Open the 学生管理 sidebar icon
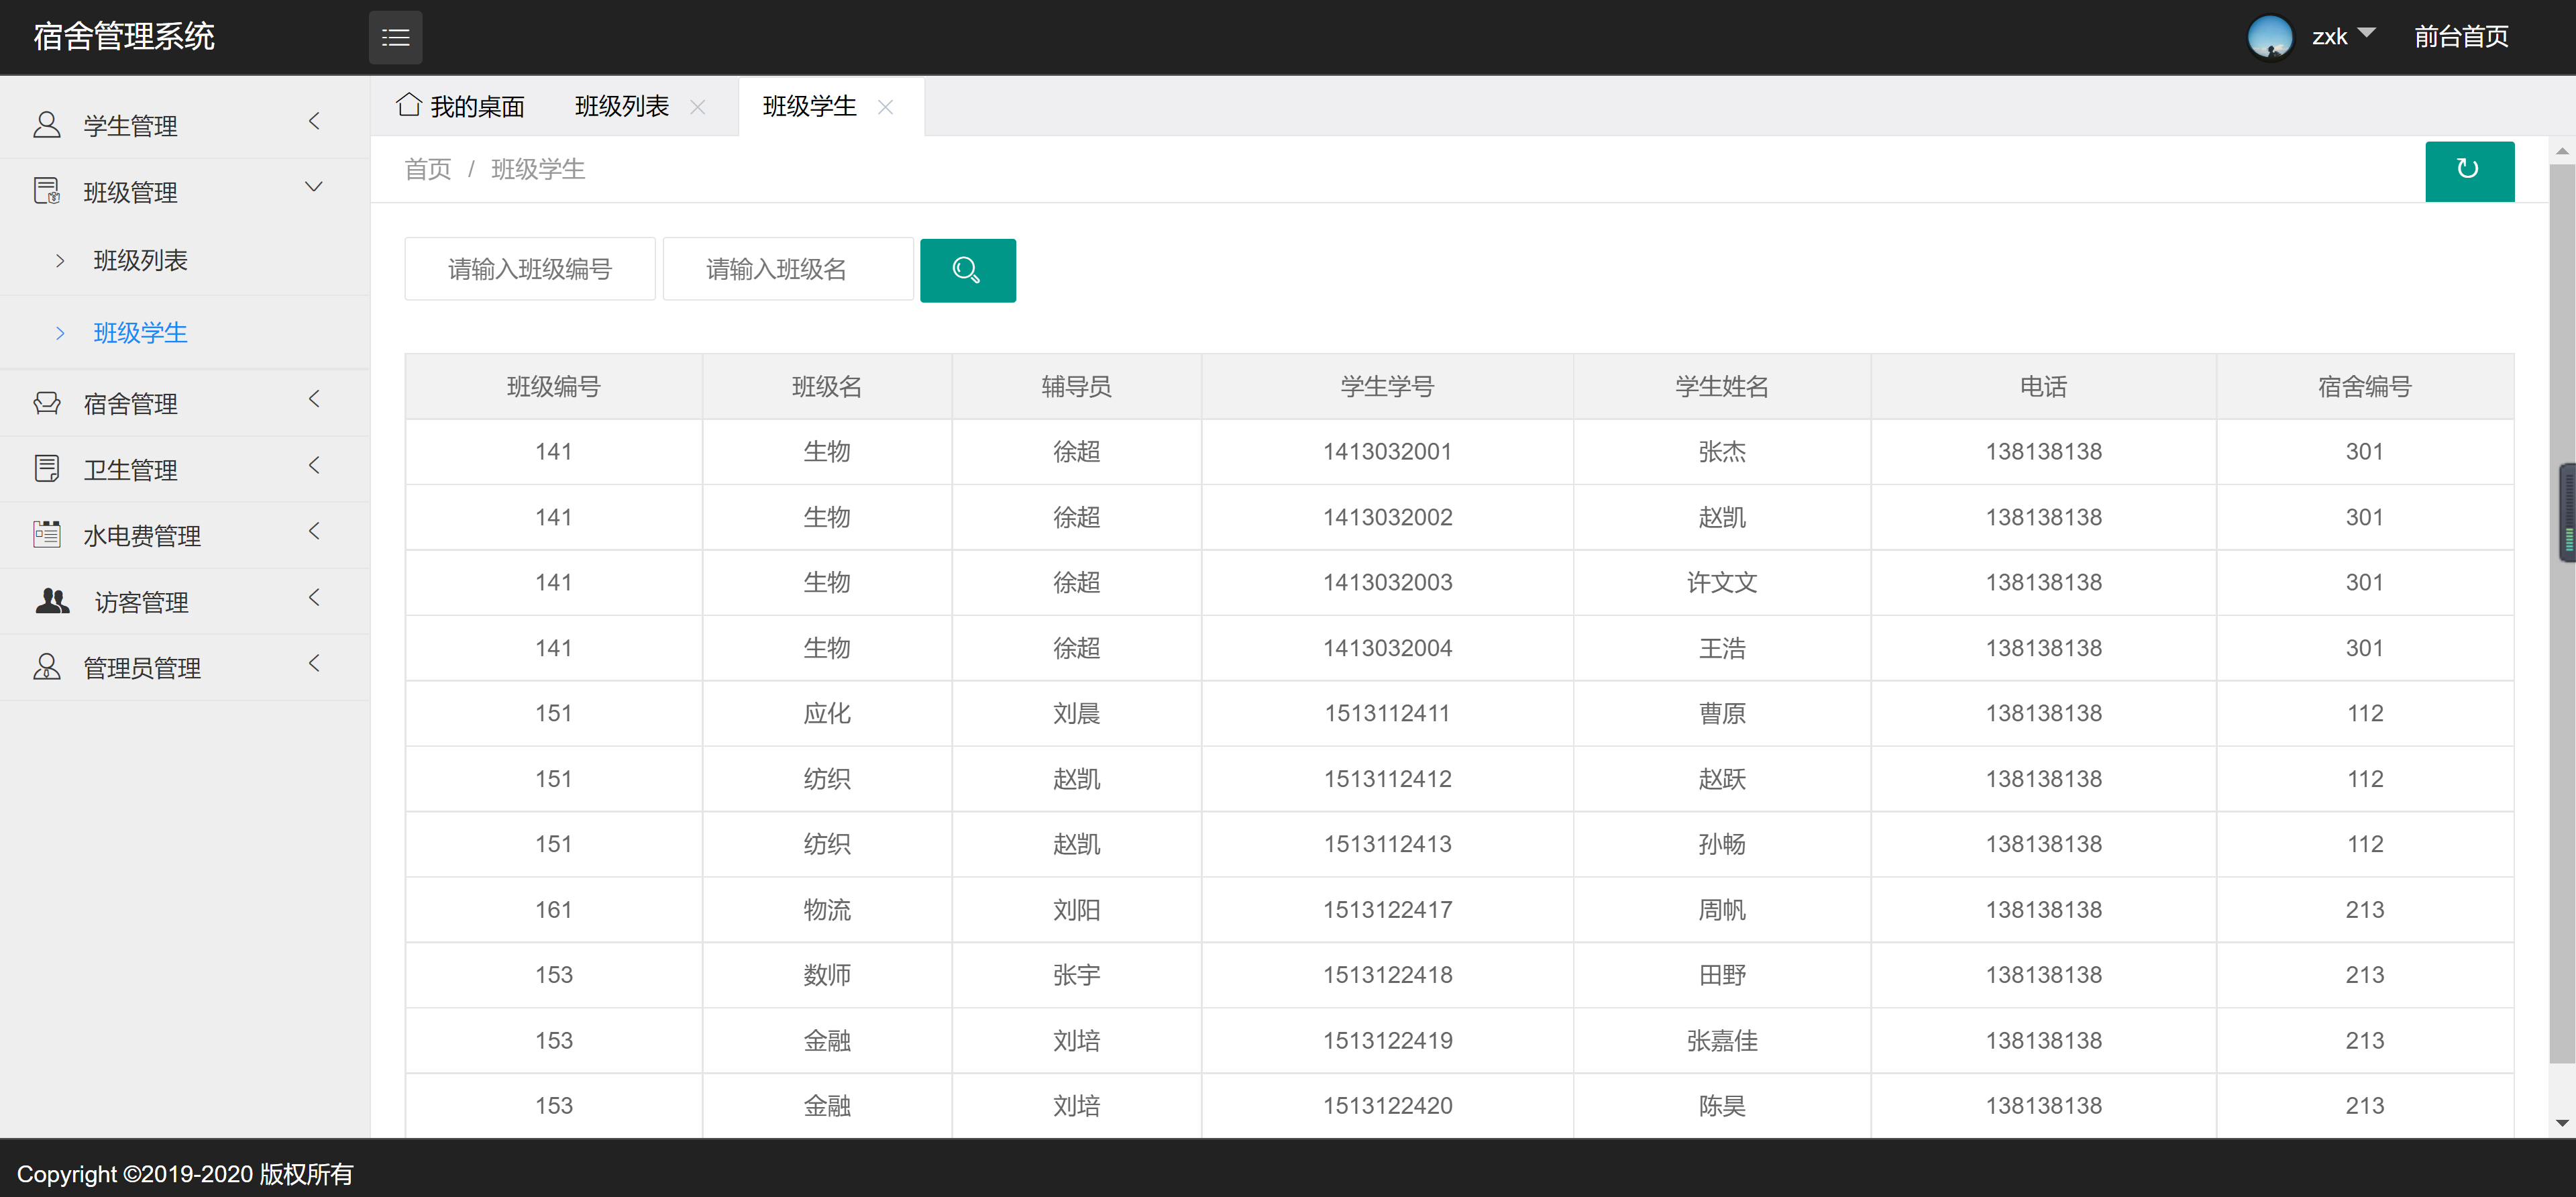Viewport: 2576px width, 1197px height. point(46,123)
